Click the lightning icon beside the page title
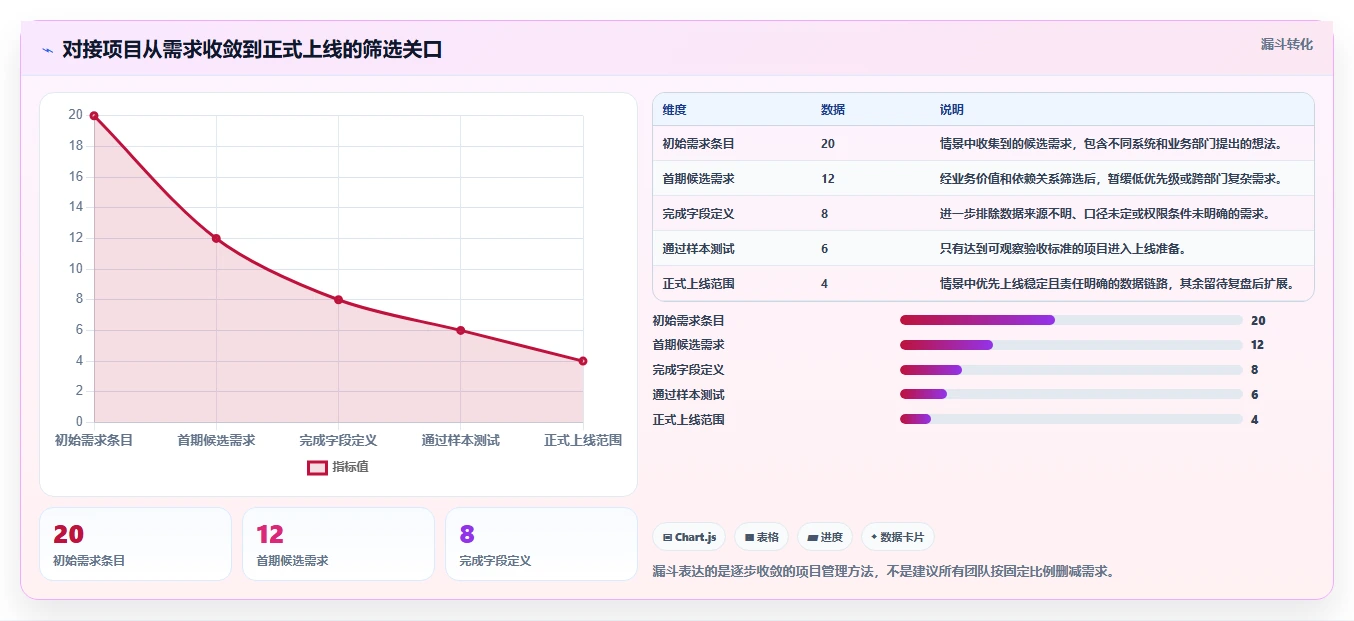 click(47, 49)
